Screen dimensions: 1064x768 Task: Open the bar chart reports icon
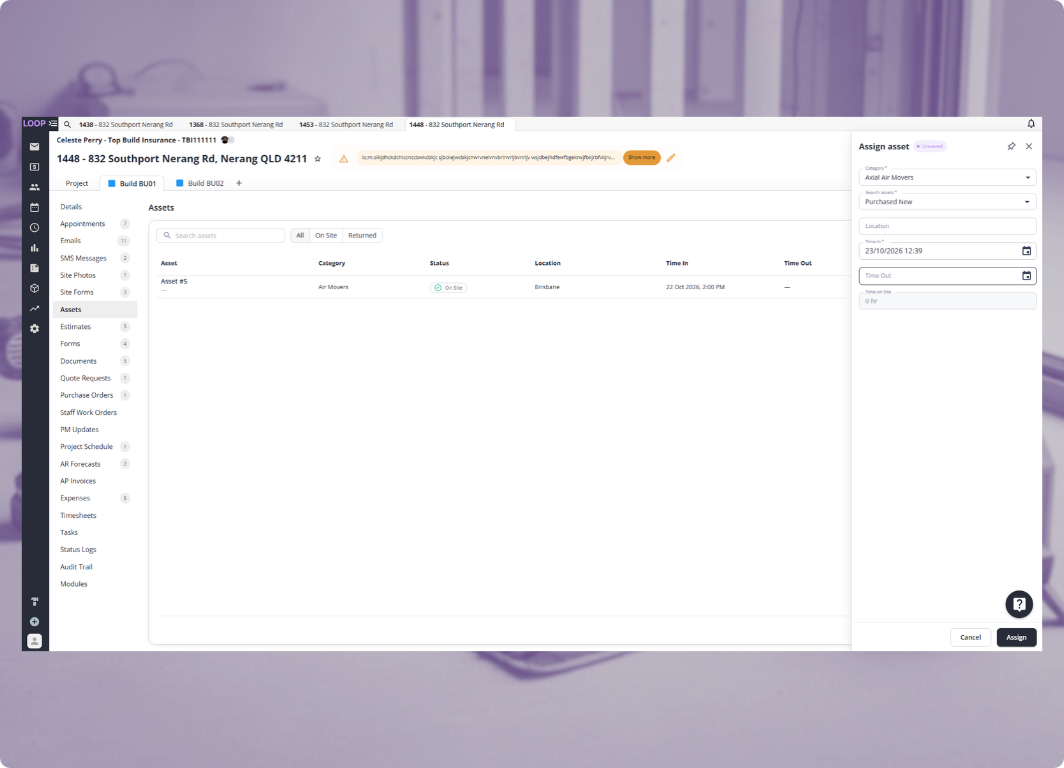pyautogui.click(x=35, y=248)
